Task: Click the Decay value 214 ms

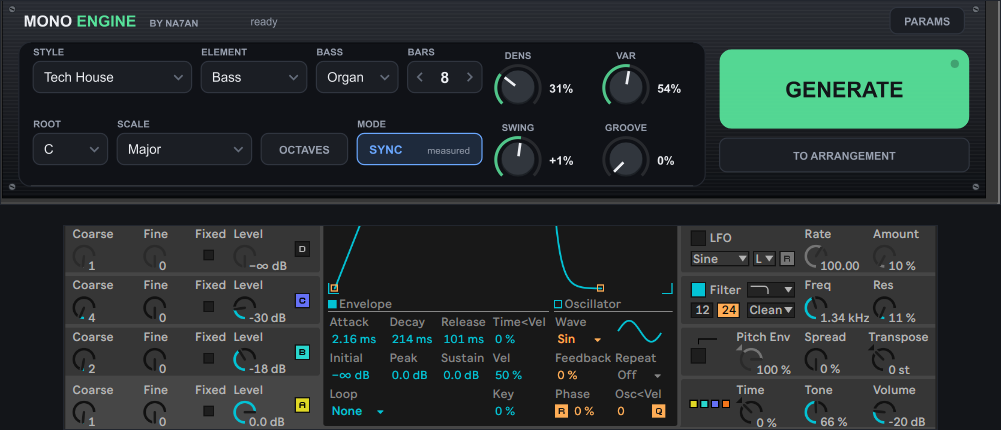Action: click(x=410, y=339)
